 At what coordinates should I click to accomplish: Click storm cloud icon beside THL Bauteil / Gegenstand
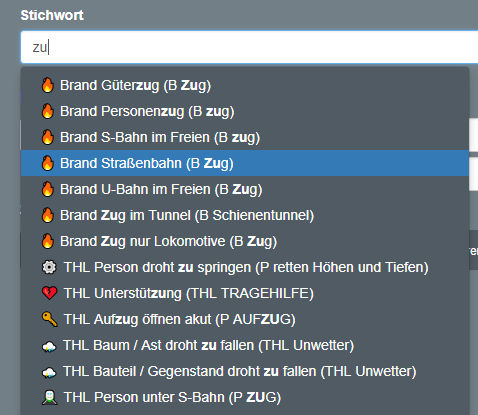(x=49, y=372)
